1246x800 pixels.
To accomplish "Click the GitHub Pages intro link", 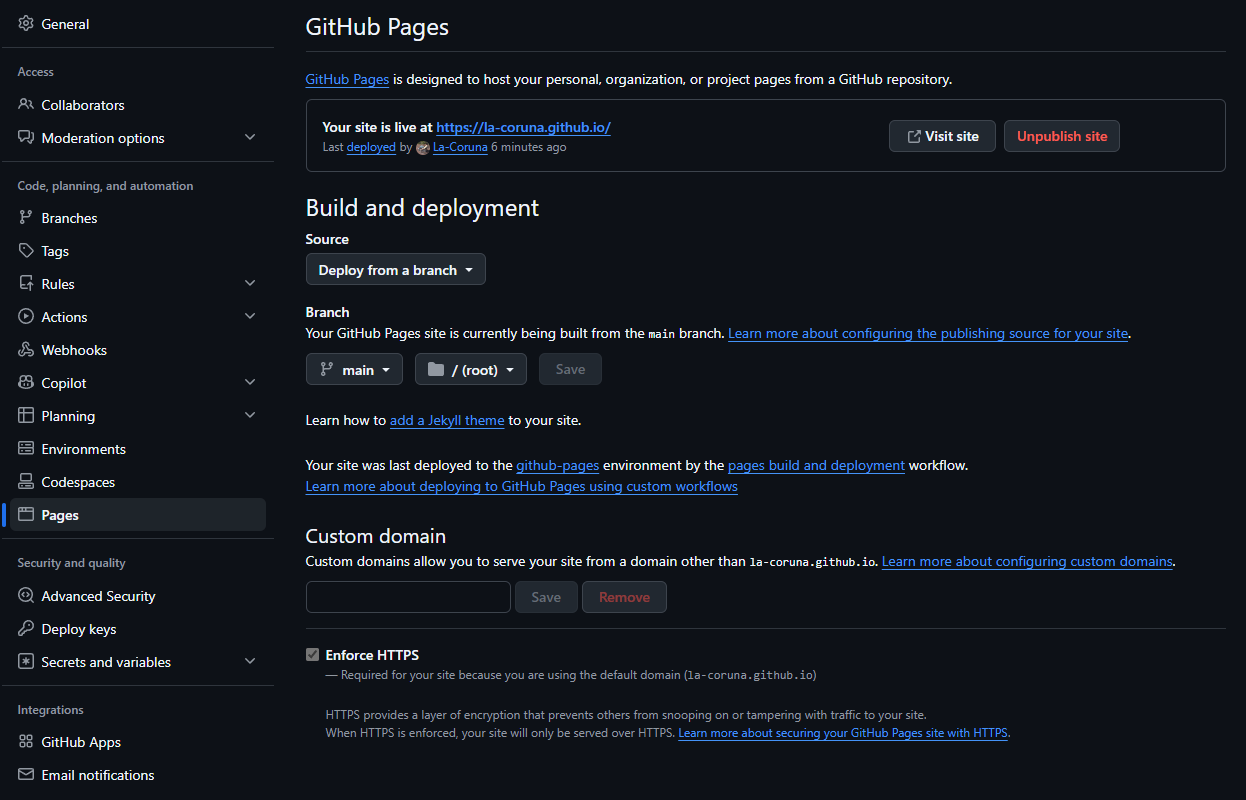I will 347,79.
